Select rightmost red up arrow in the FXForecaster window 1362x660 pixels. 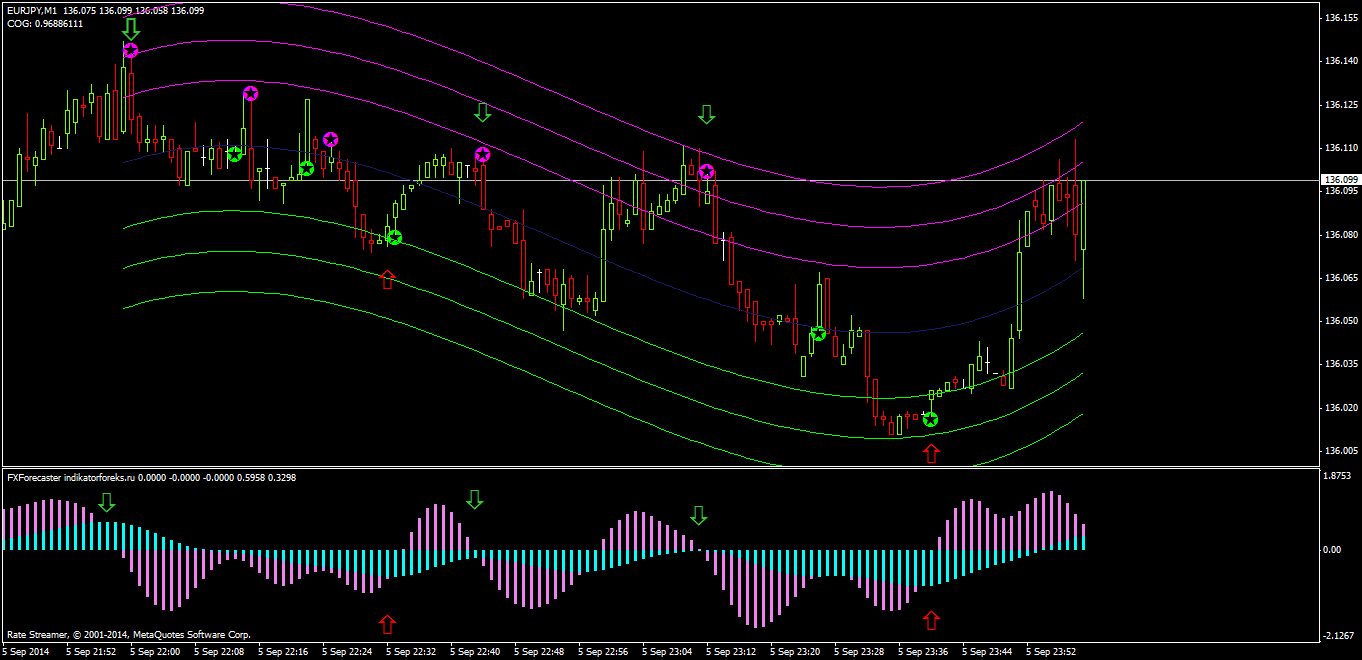click(931, 620)
